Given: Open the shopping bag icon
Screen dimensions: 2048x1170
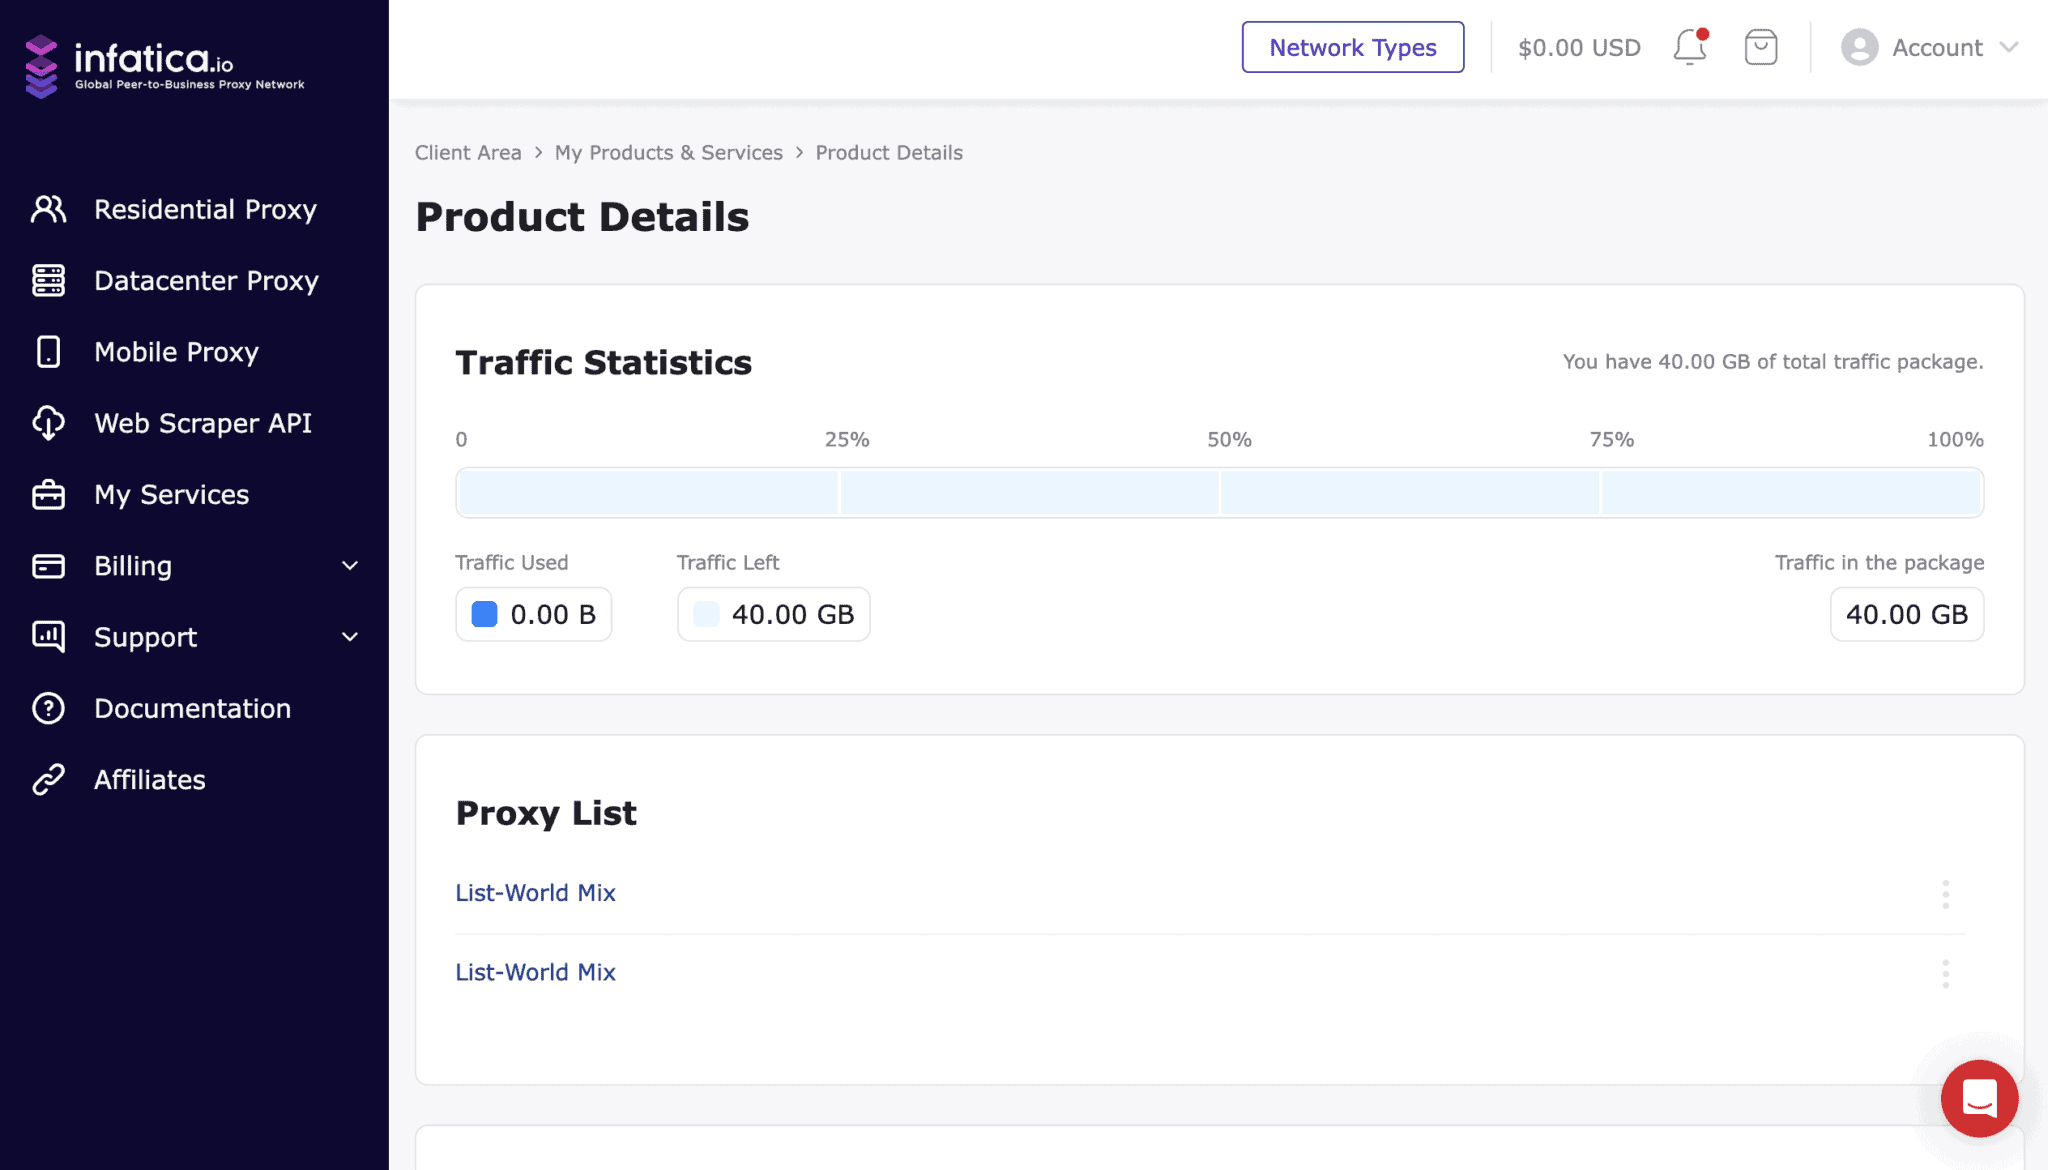Looking at the screenshot, I should tap(1761, 46).
